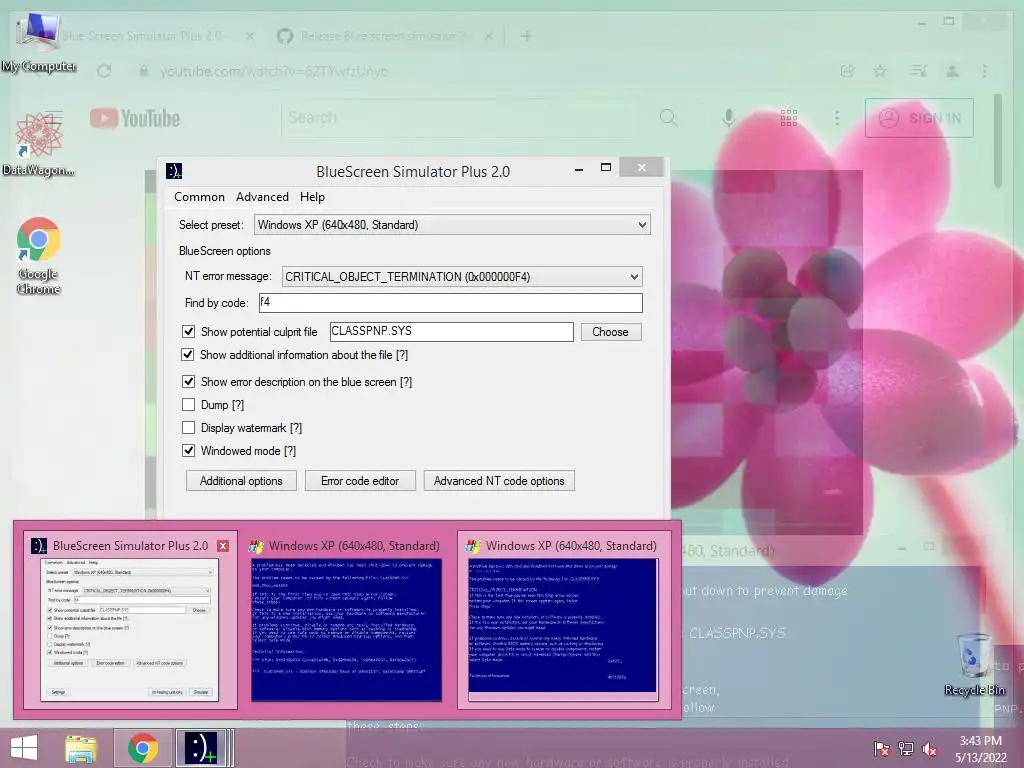Open Advanced NT code options
The height and width of the screenshot is (768, 1024).
coord(499,481)
